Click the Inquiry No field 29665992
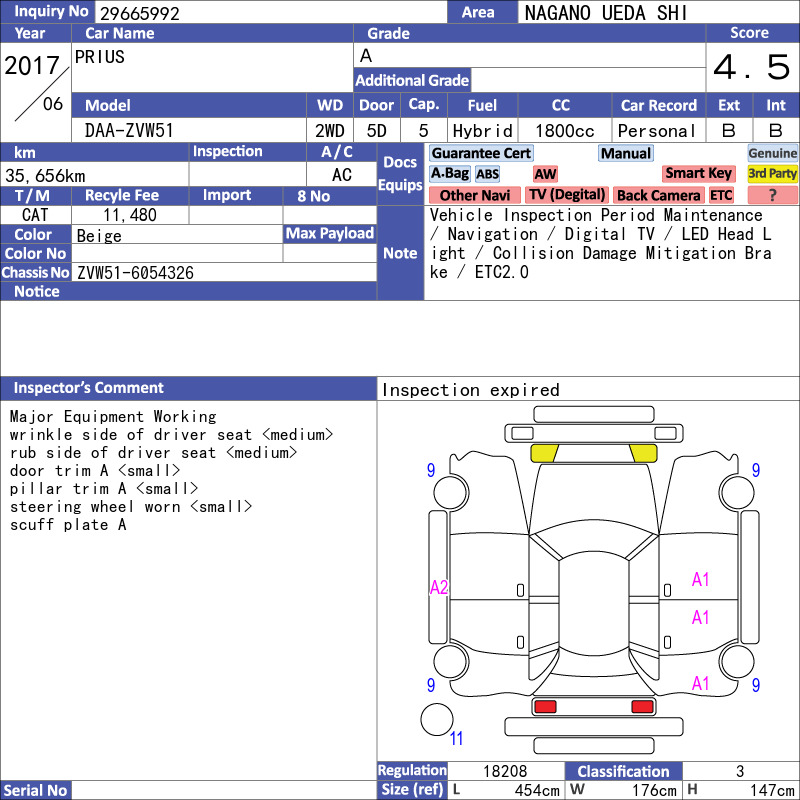 [x=270, y=13]
